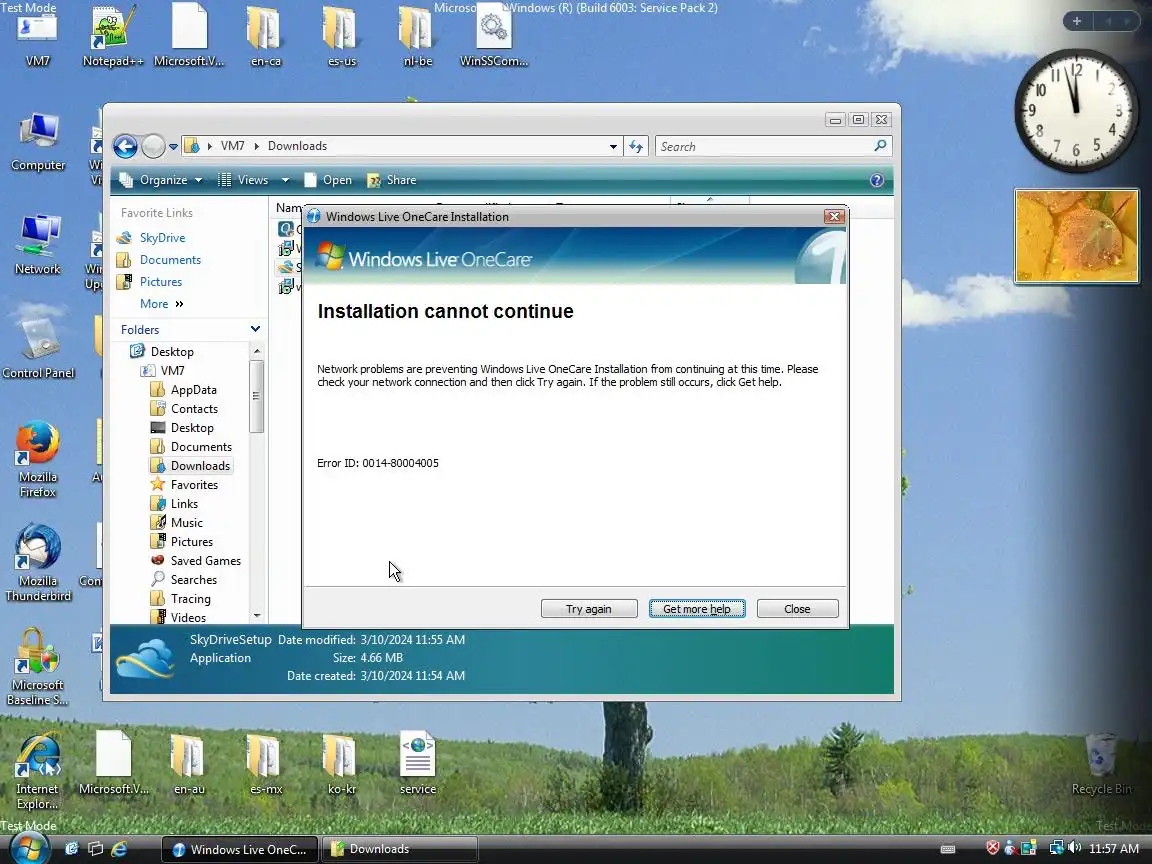Screen dimensions: 1152x864
Task: Click the folder tree scroll-down arrow
Action: pyautogui.click(x=256, y=616)
